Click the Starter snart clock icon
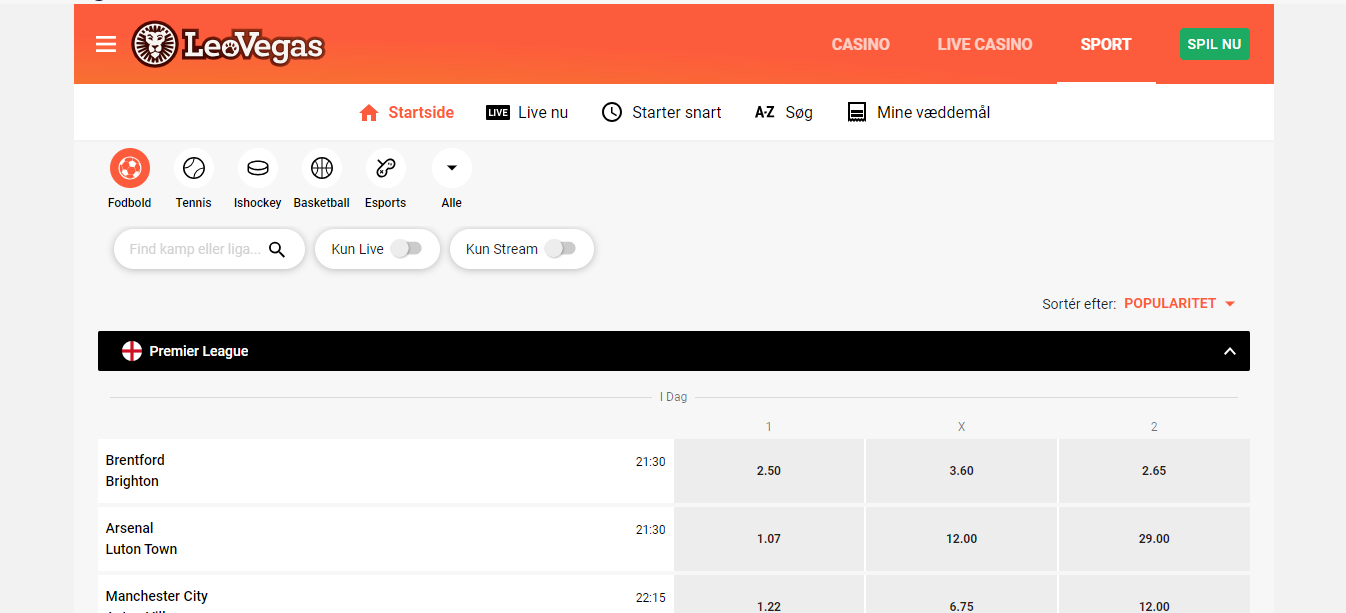 click(x=612, y=112)
